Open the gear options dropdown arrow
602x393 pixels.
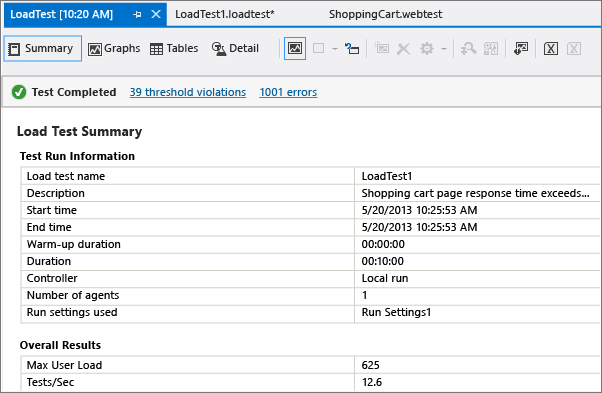(x=444, y=49)
